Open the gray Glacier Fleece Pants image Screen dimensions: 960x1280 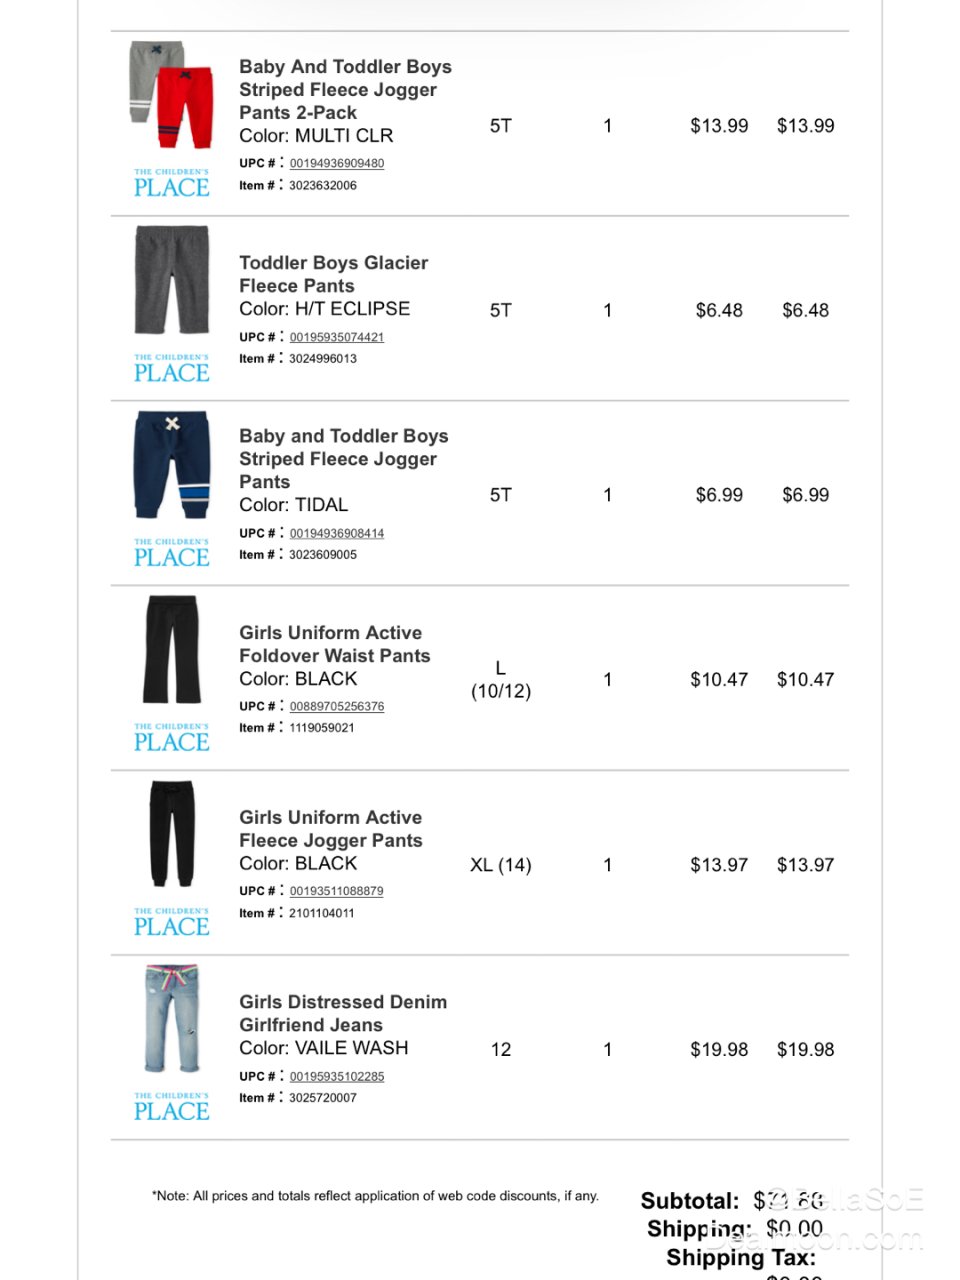tap(171, 280)
